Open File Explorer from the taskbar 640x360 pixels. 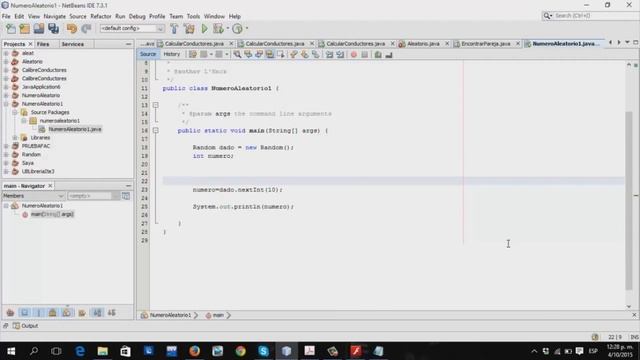(102, 351)
